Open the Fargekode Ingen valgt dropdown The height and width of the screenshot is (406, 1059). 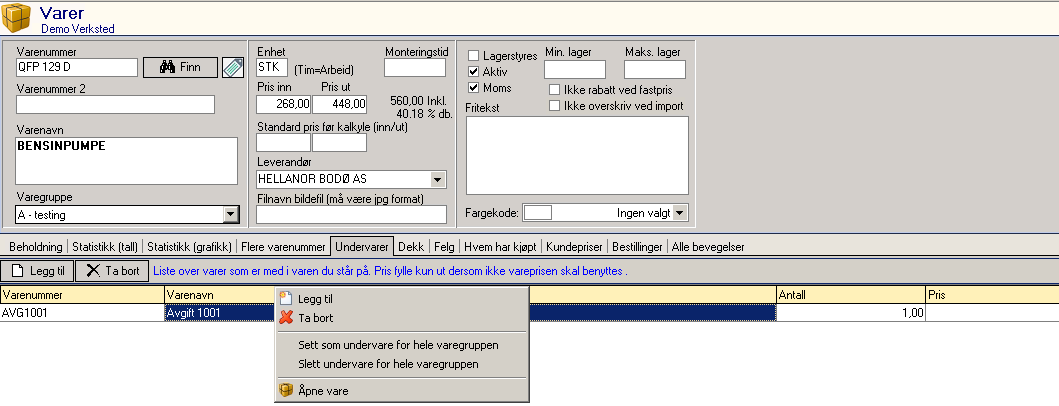679,213
